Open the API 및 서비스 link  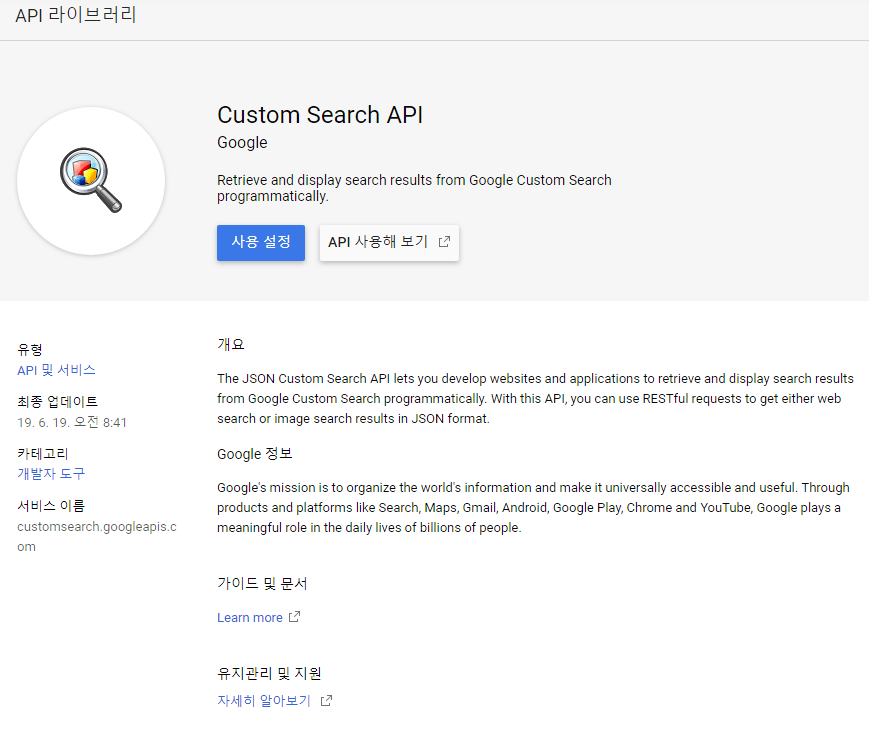pos(57,370)
